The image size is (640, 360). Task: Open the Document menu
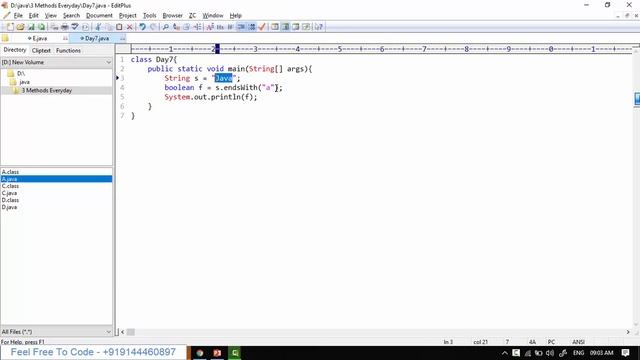99,16
